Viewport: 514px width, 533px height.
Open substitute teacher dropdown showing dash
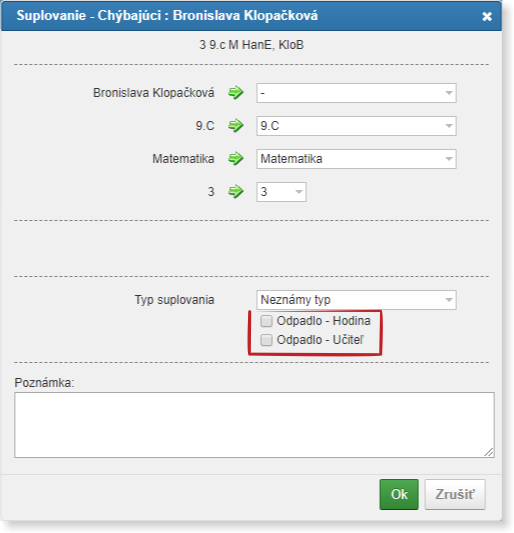(356, 93)
